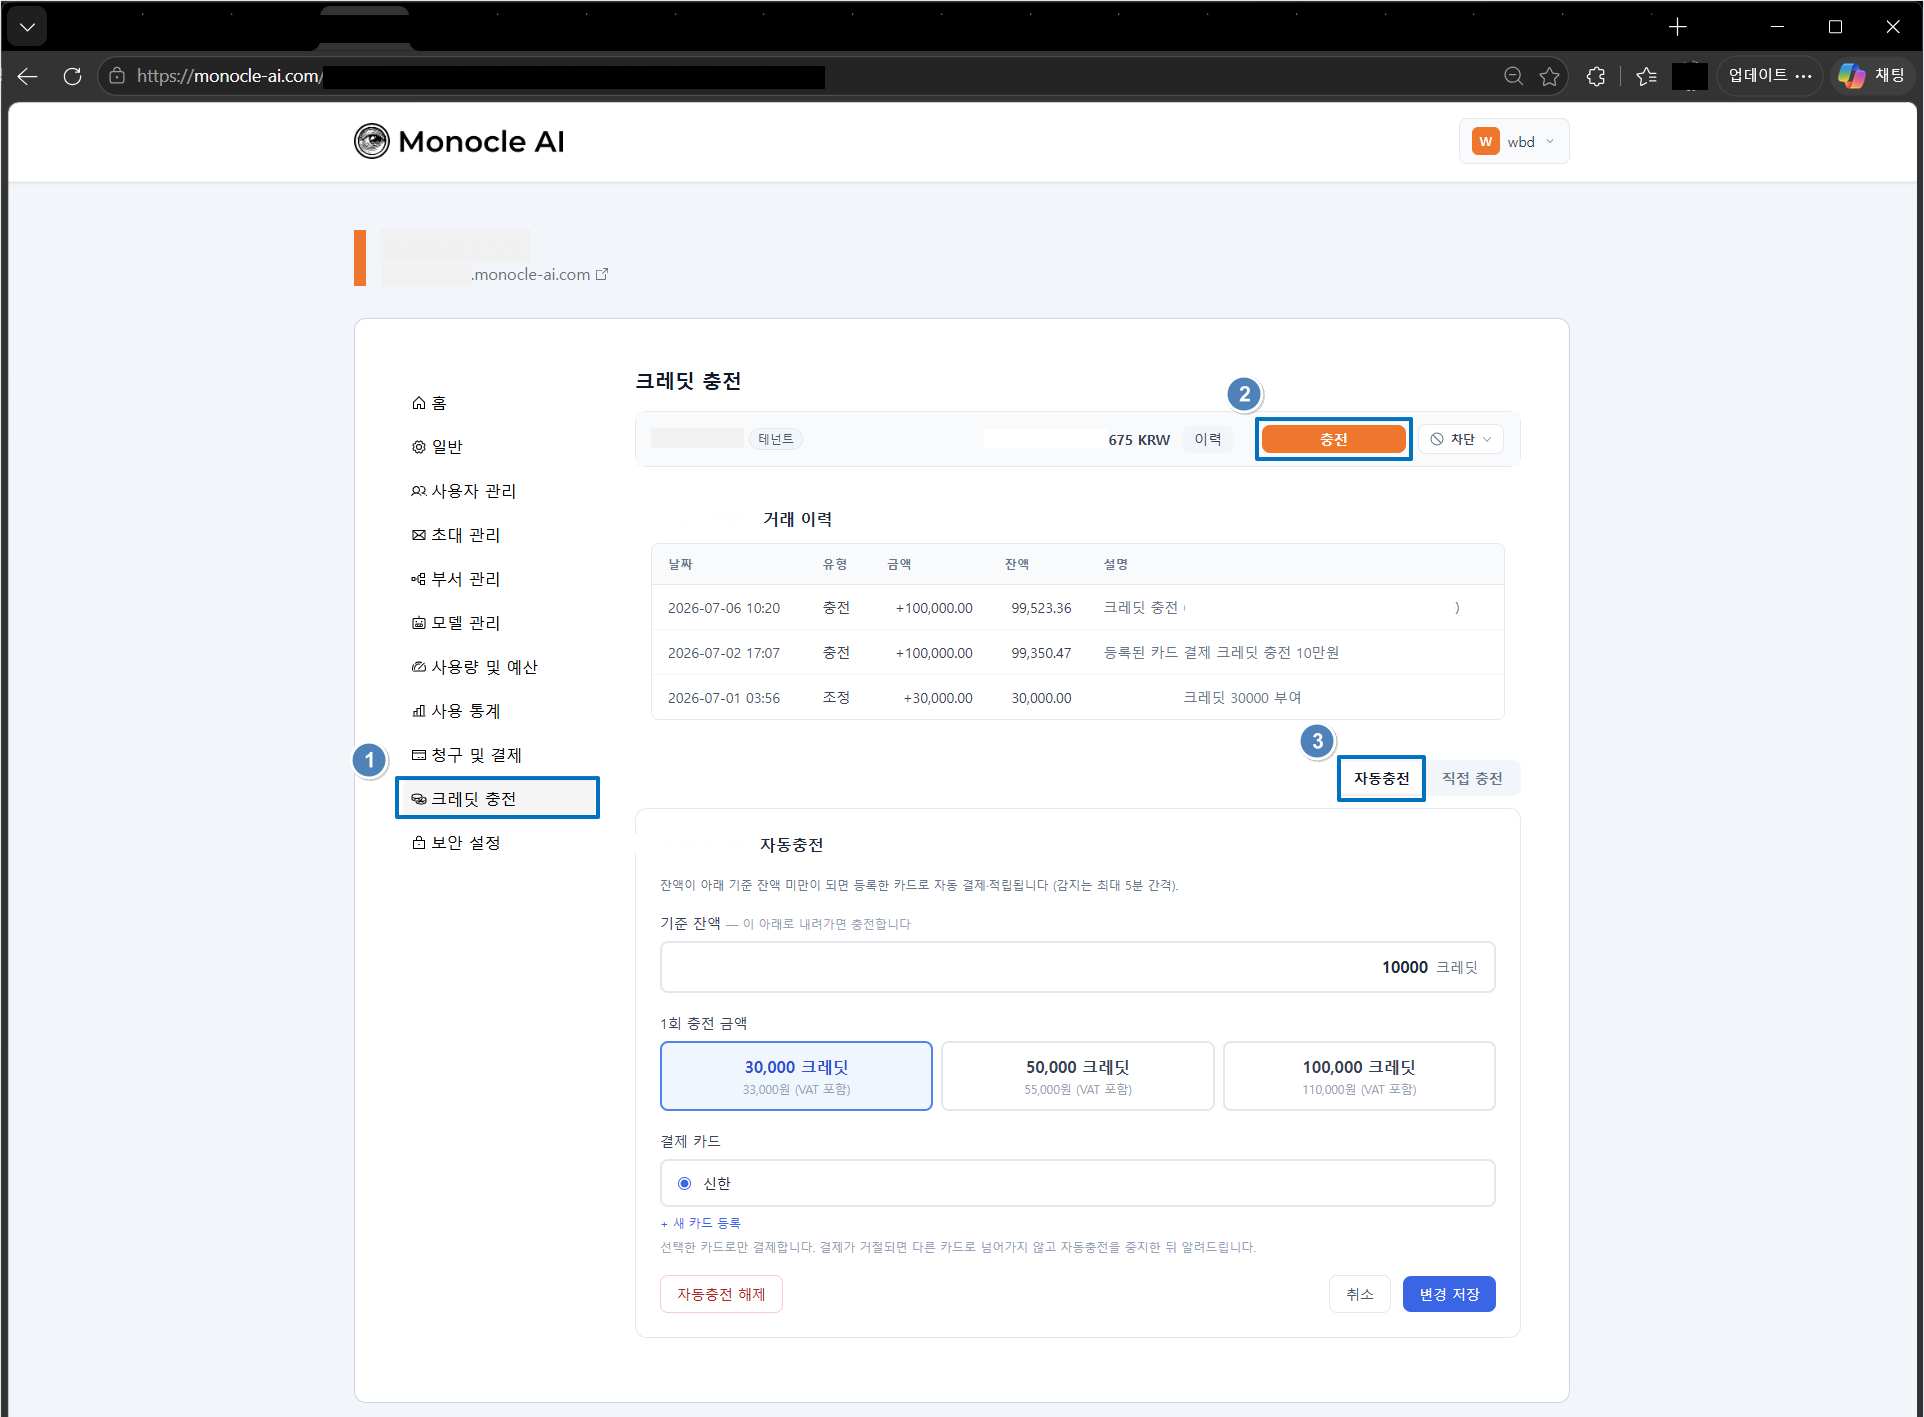Viewport: 1924px width, 1417px height.
Task: Click the 변경 저장 button
Action: point(1449,1294)
